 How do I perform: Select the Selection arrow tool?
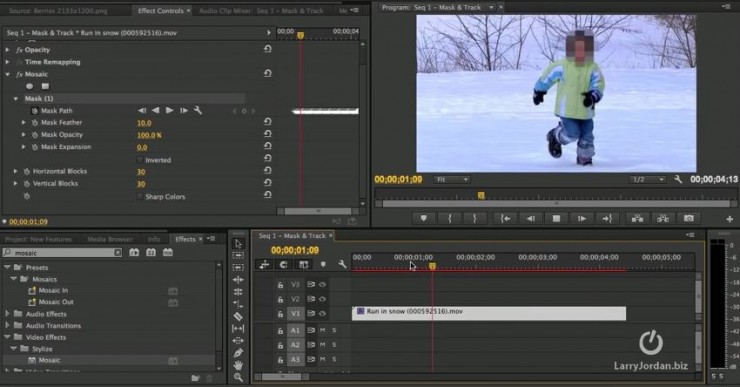click(x=238, y=244)
